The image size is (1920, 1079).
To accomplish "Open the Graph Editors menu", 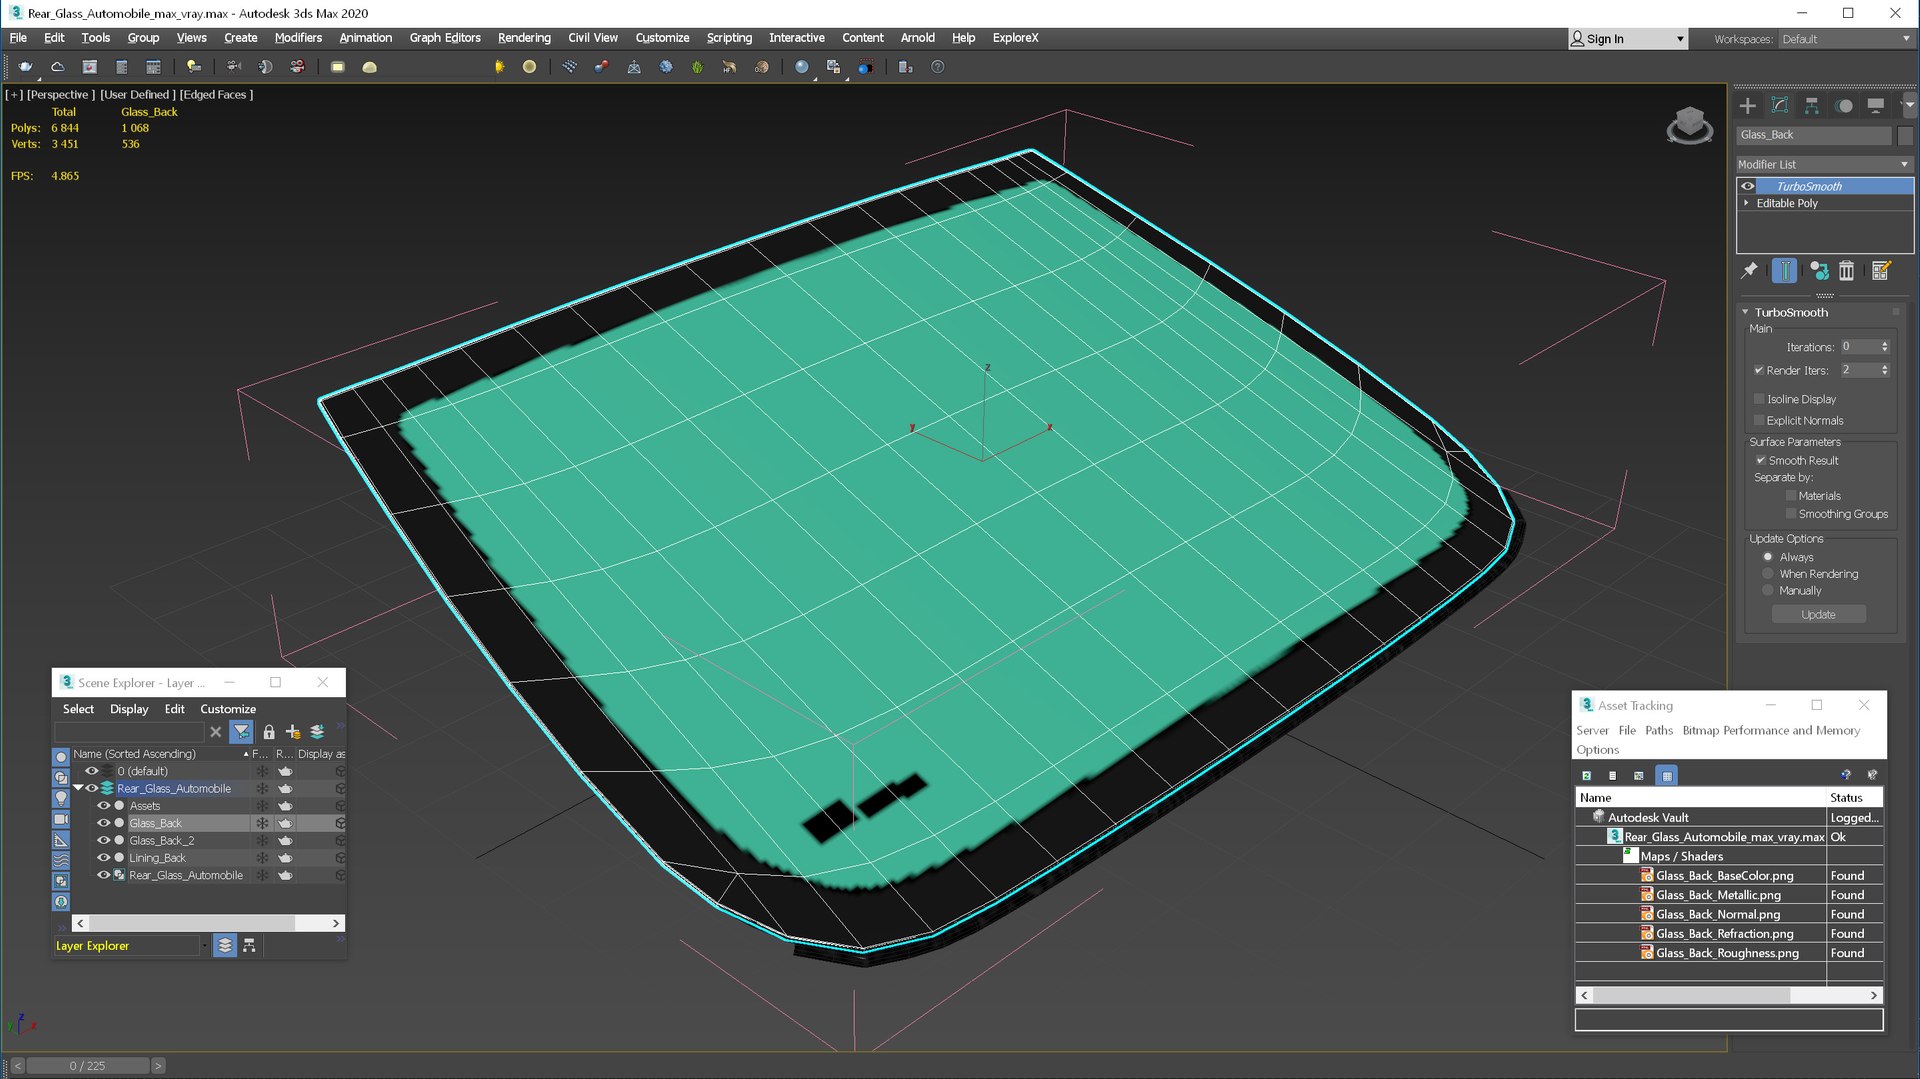I will (445, 38).
